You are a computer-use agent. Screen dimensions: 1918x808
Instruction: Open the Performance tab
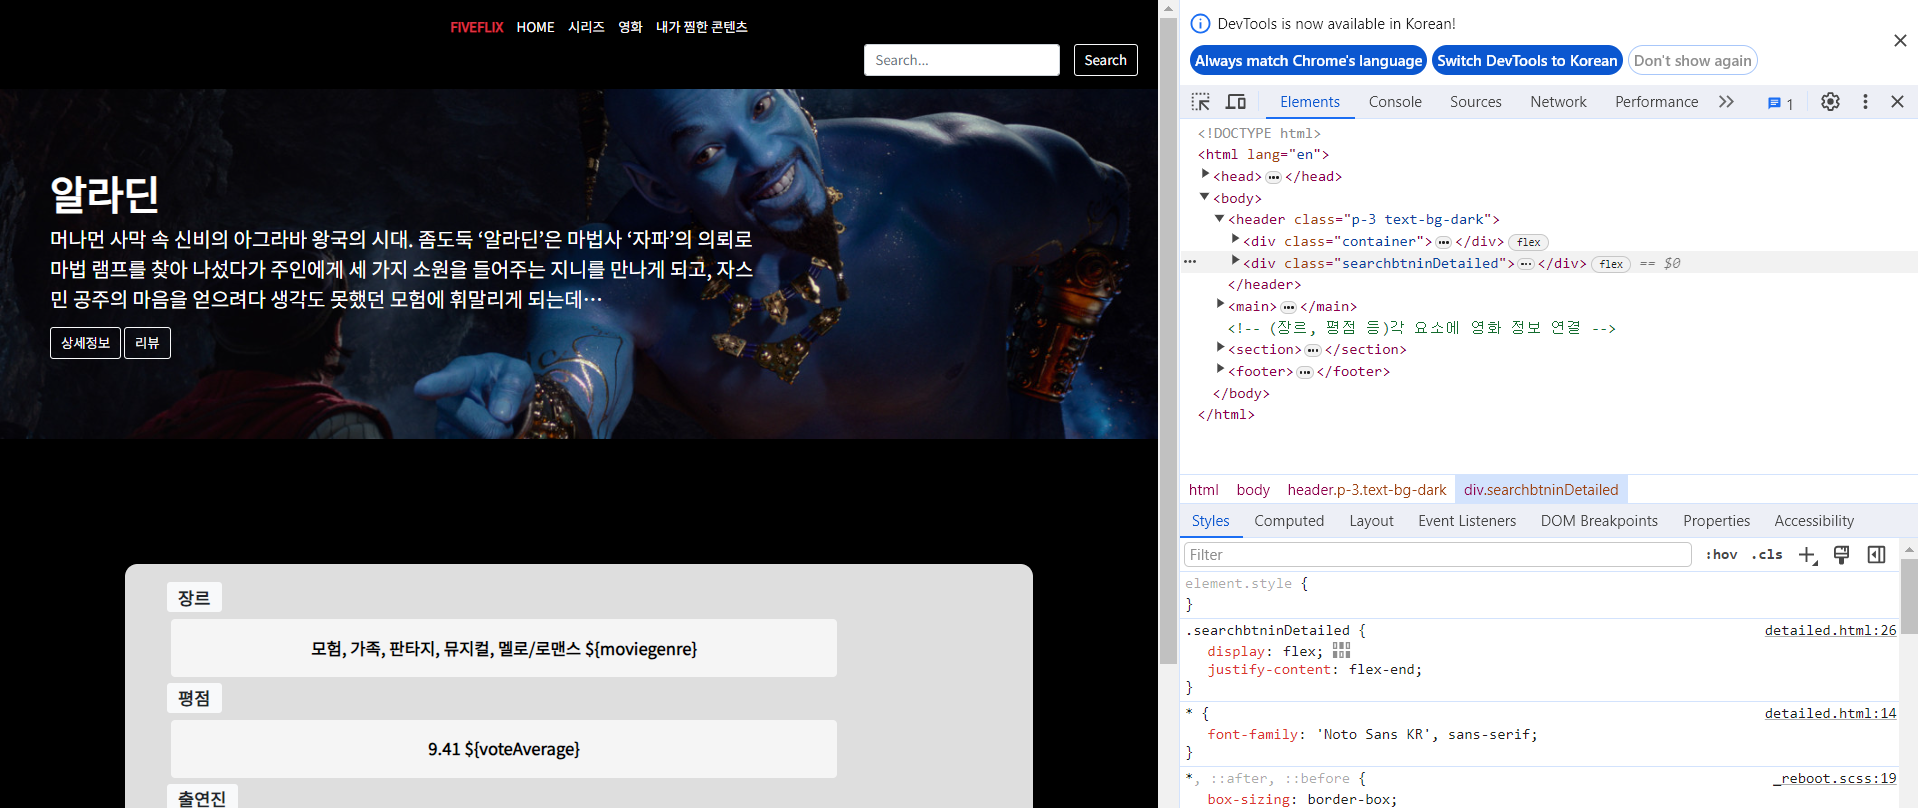click(x=1656, y=102)
